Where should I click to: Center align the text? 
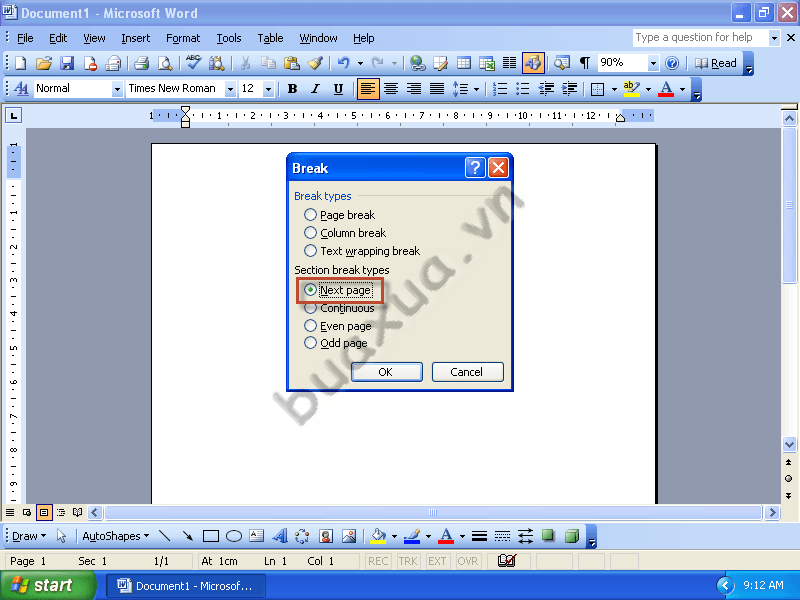(x=391, y=89)
